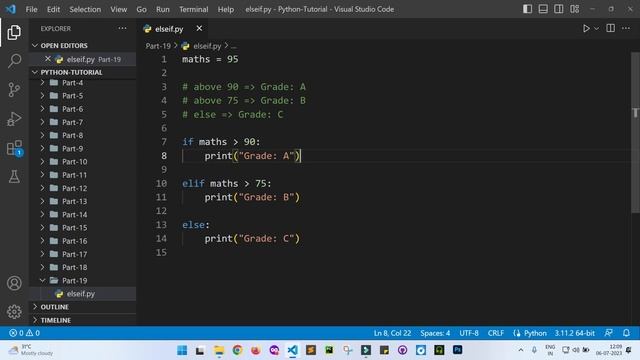Expand the Part-4 folder

42,83
